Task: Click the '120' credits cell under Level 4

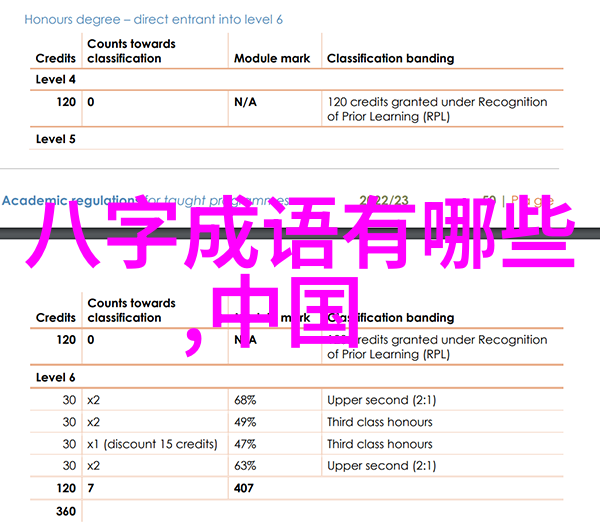Action: click(x=66, y=102)
